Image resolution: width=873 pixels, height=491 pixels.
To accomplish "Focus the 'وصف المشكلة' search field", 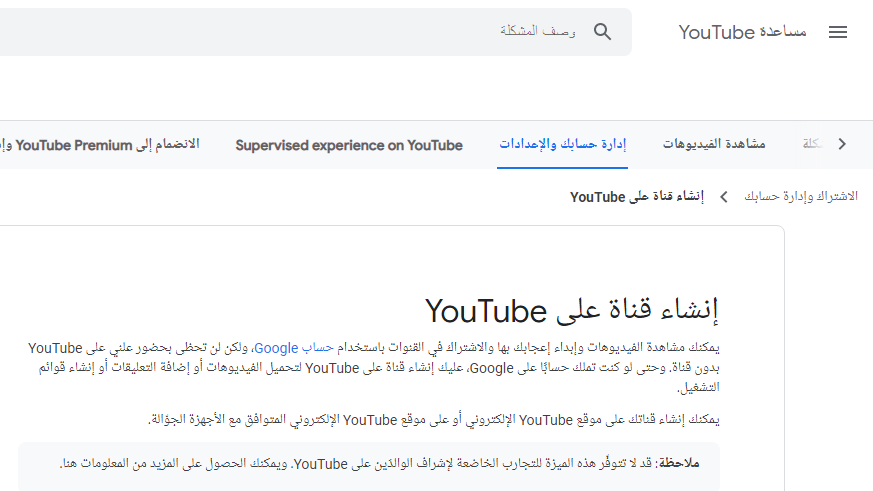I will pyautogui.click(x=316, y=32).
